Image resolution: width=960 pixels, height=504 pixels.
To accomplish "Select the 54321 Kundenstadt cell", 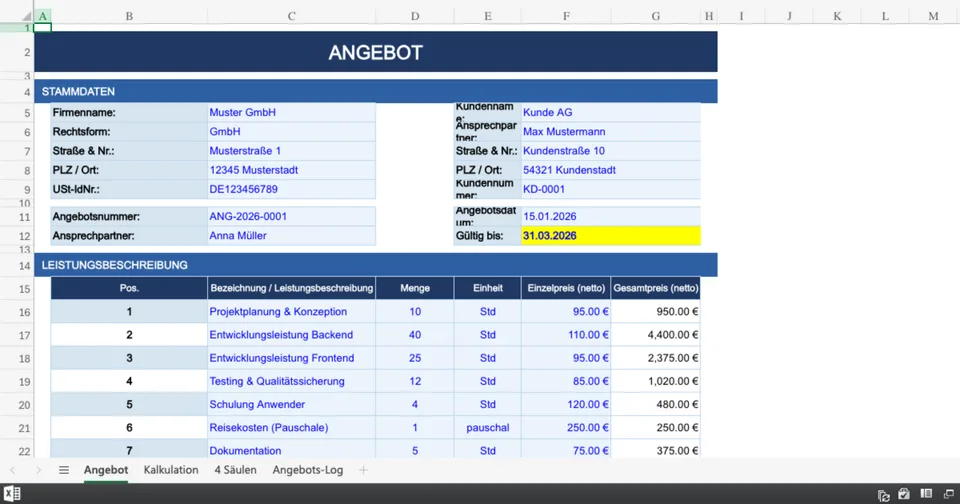I will coord(610,170).
